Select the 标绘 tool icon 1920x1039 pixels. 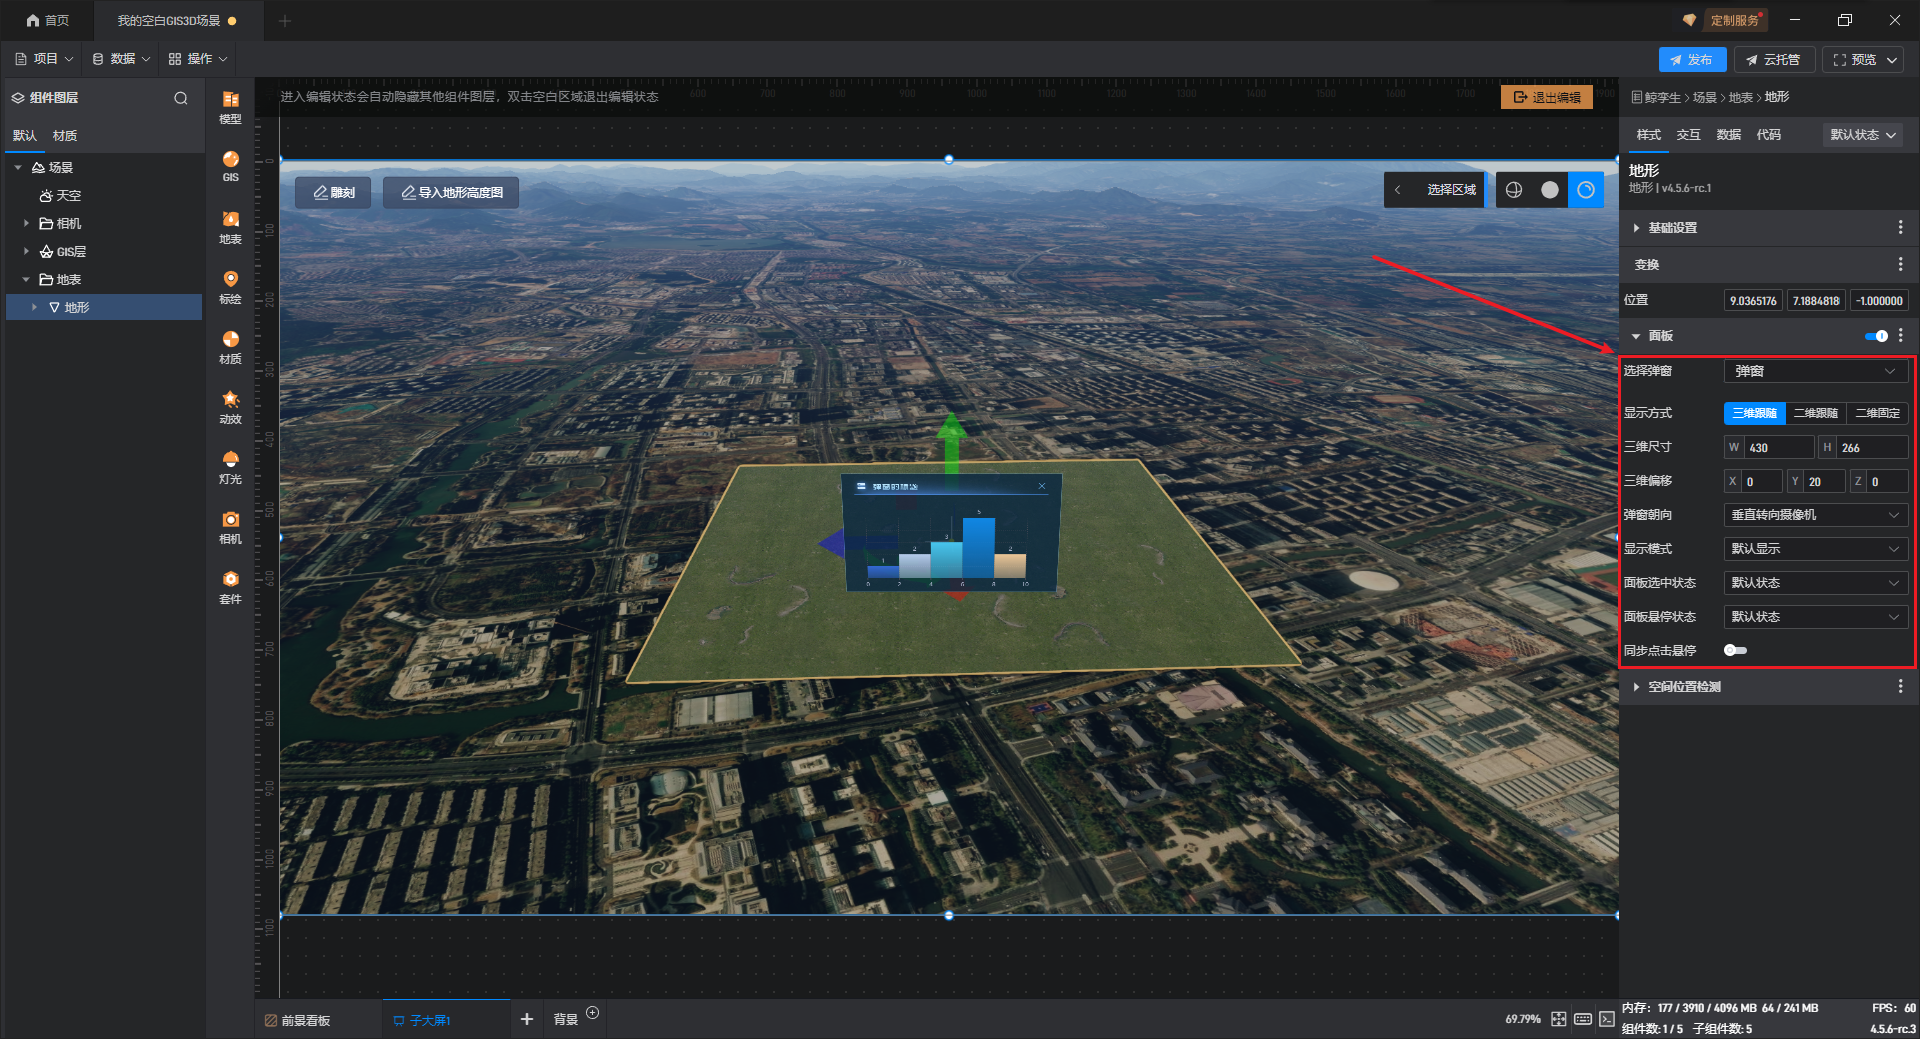click(230, 286)
